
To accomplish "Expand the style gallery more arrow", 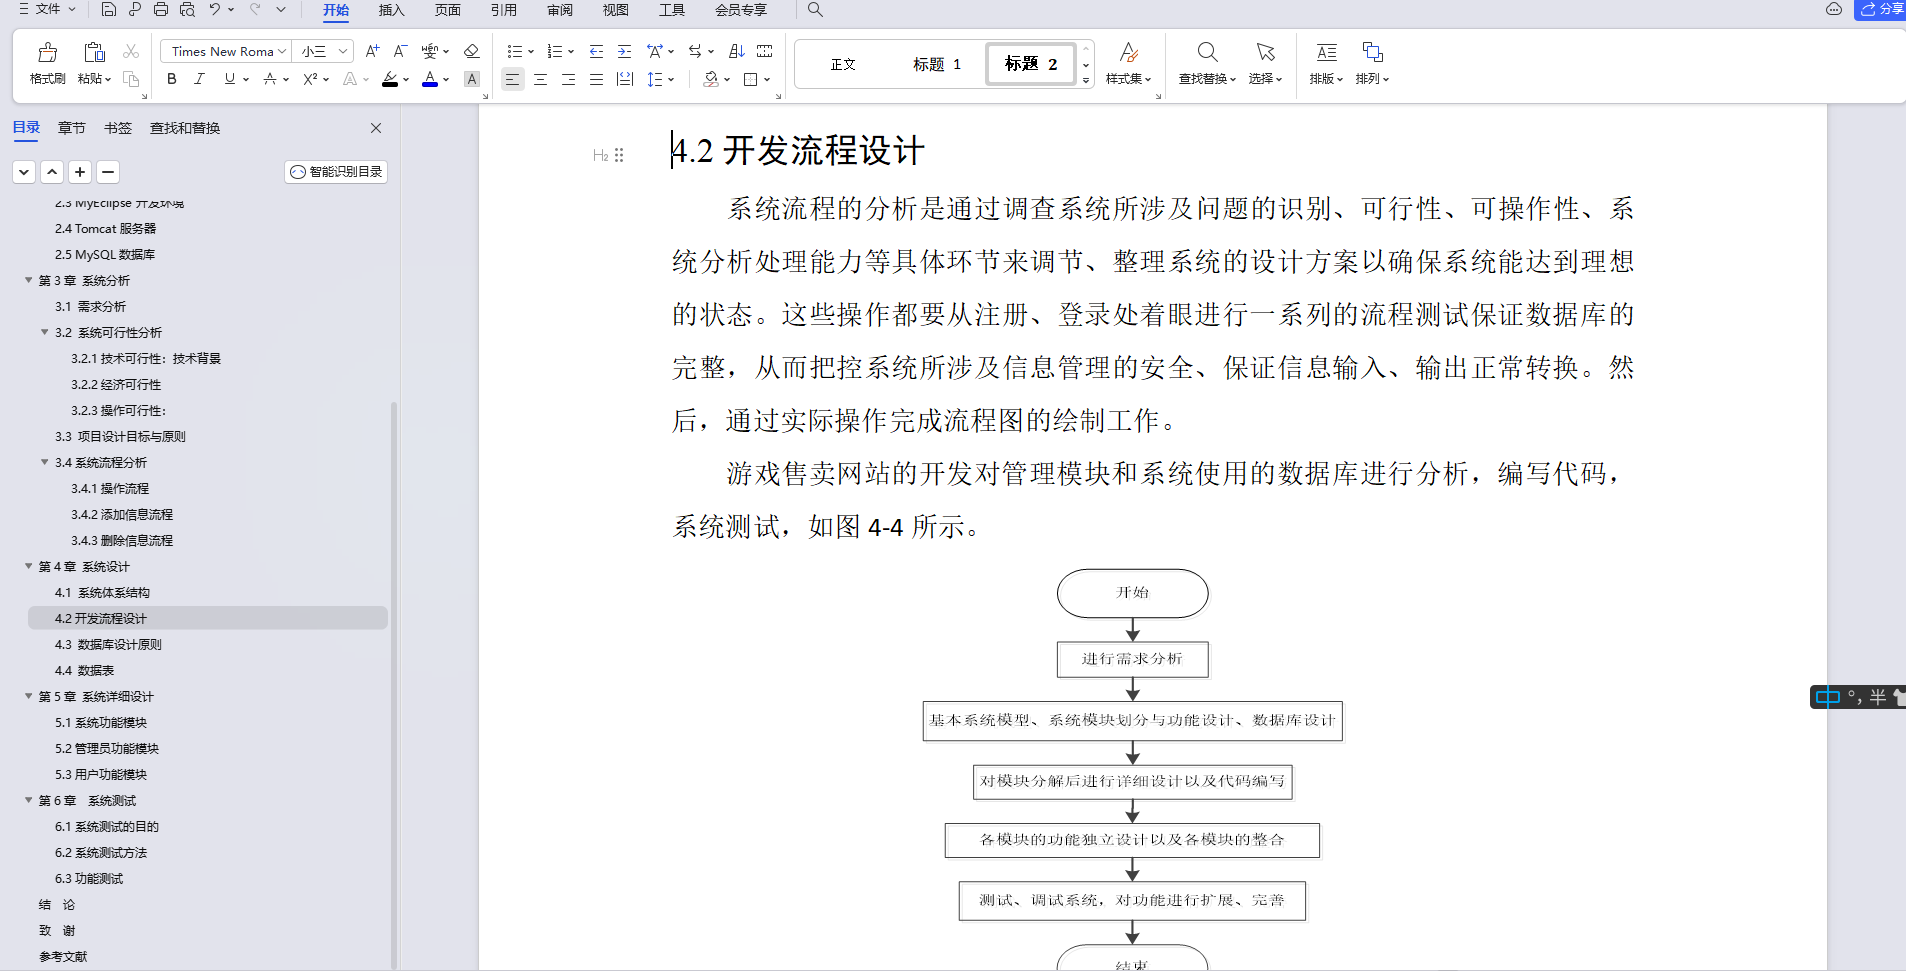I will point(1086,81).
